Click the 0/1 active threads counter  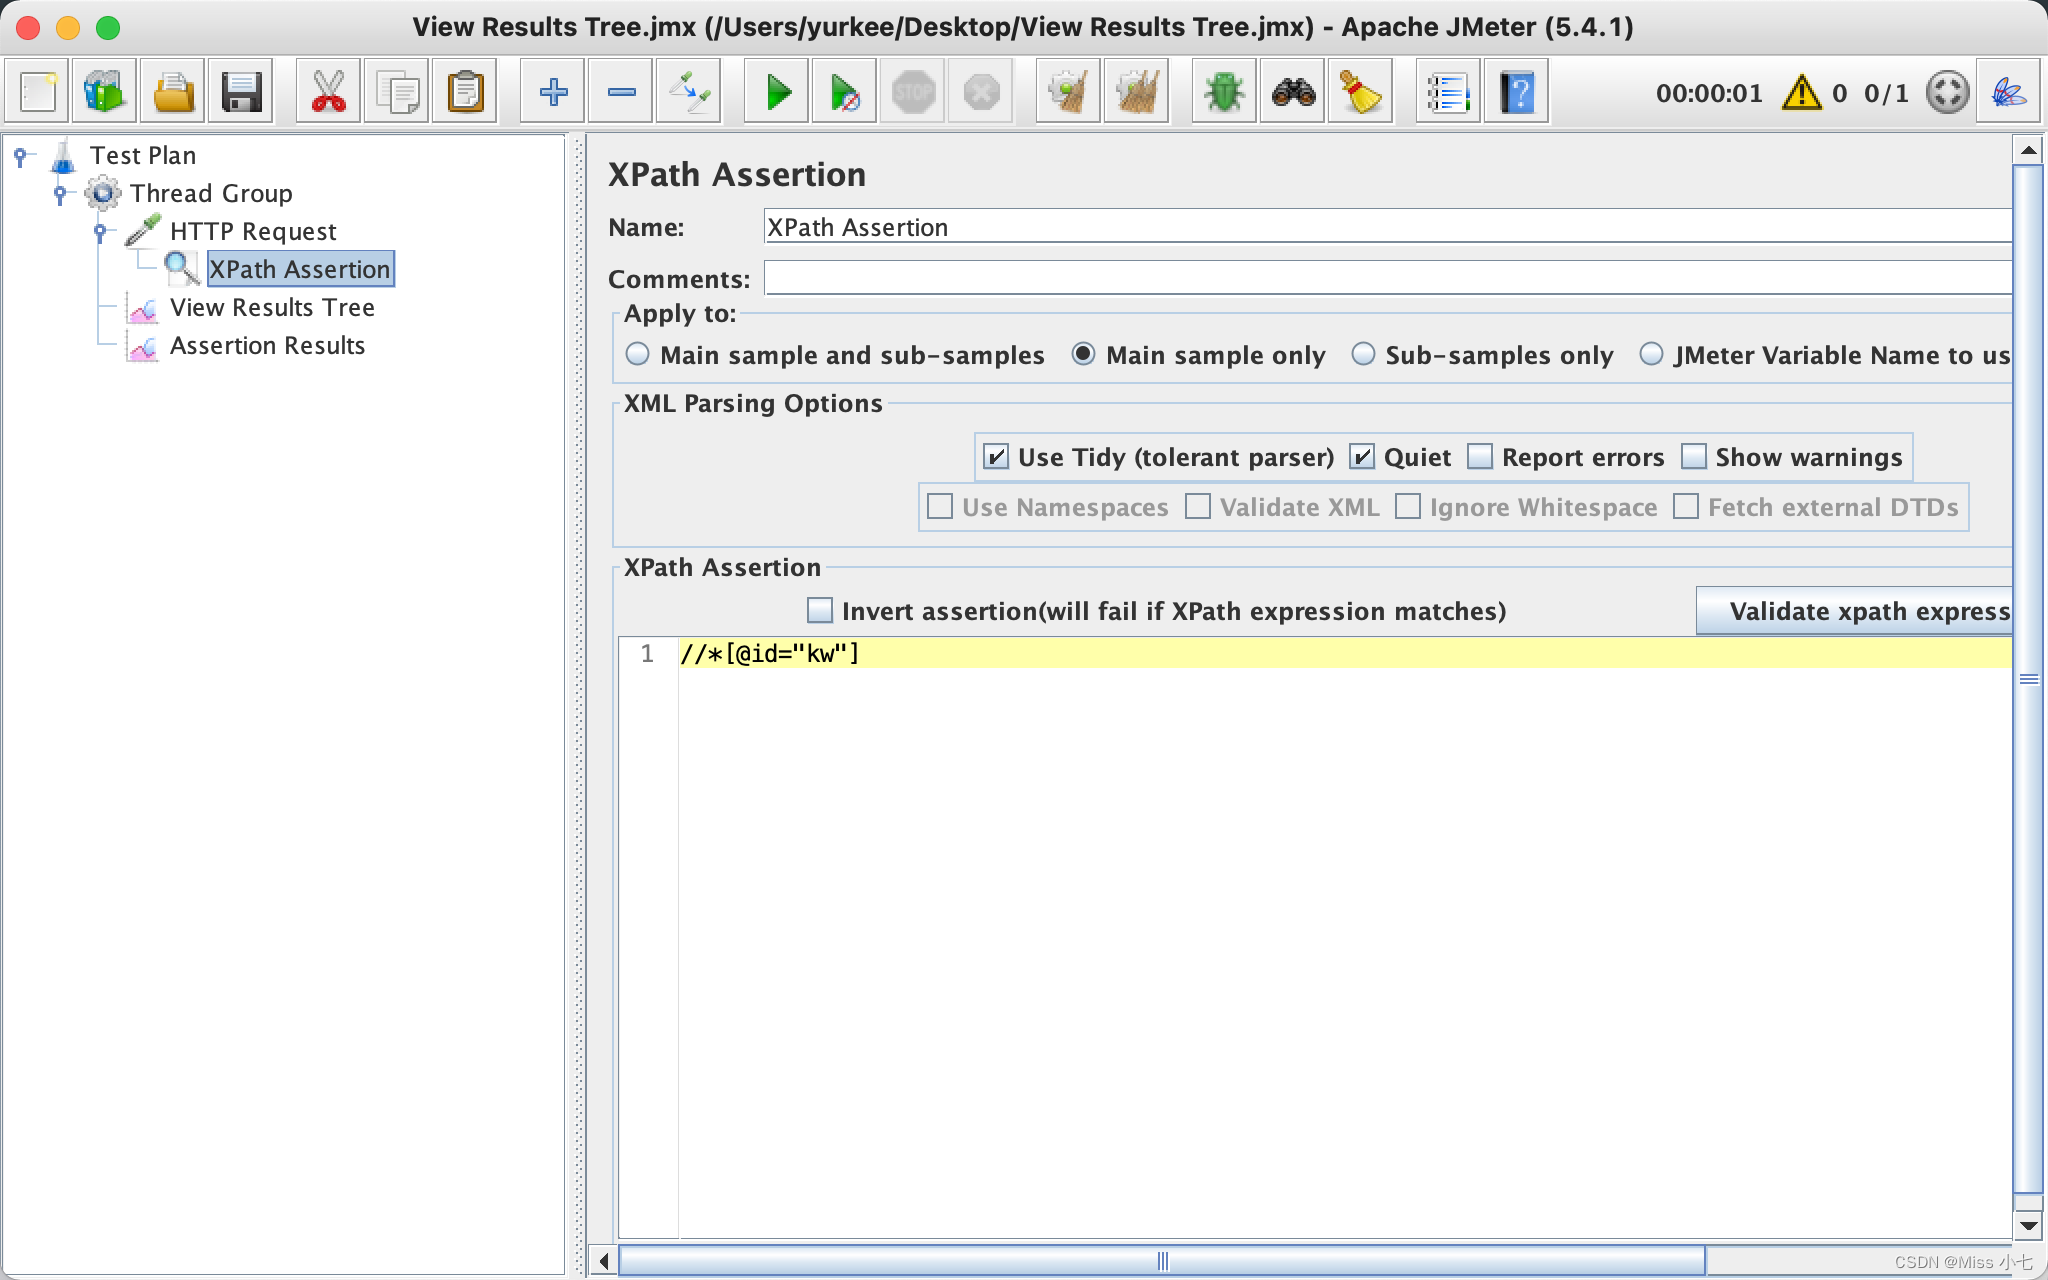[x=1886, y=93]
